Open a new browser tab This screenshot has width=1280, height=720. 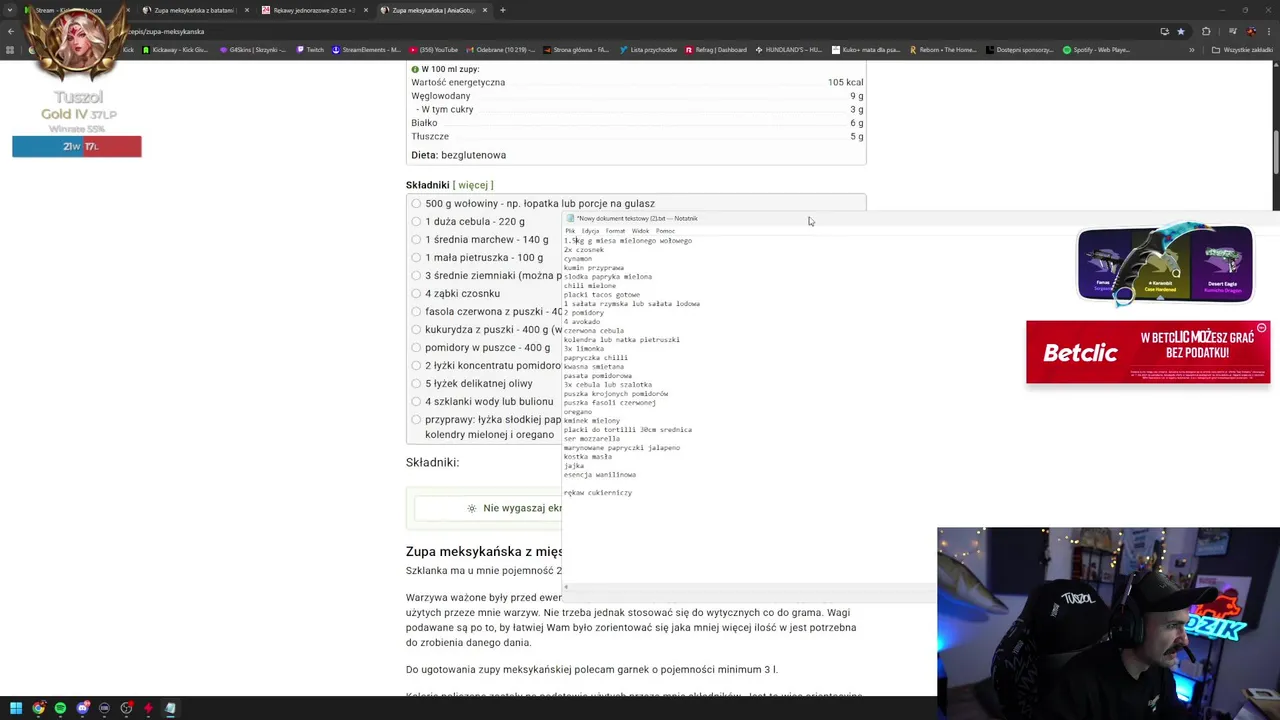[x=503, y=10]
